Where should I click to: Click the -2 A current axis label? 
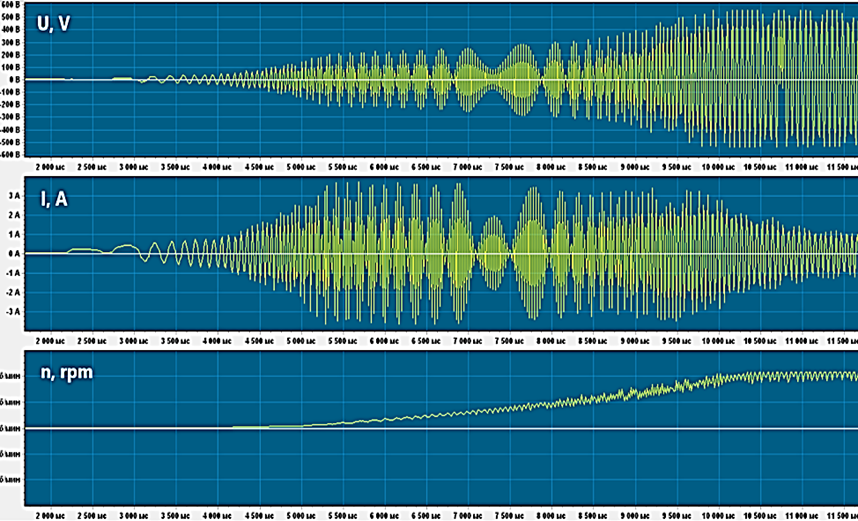point(13,292)
